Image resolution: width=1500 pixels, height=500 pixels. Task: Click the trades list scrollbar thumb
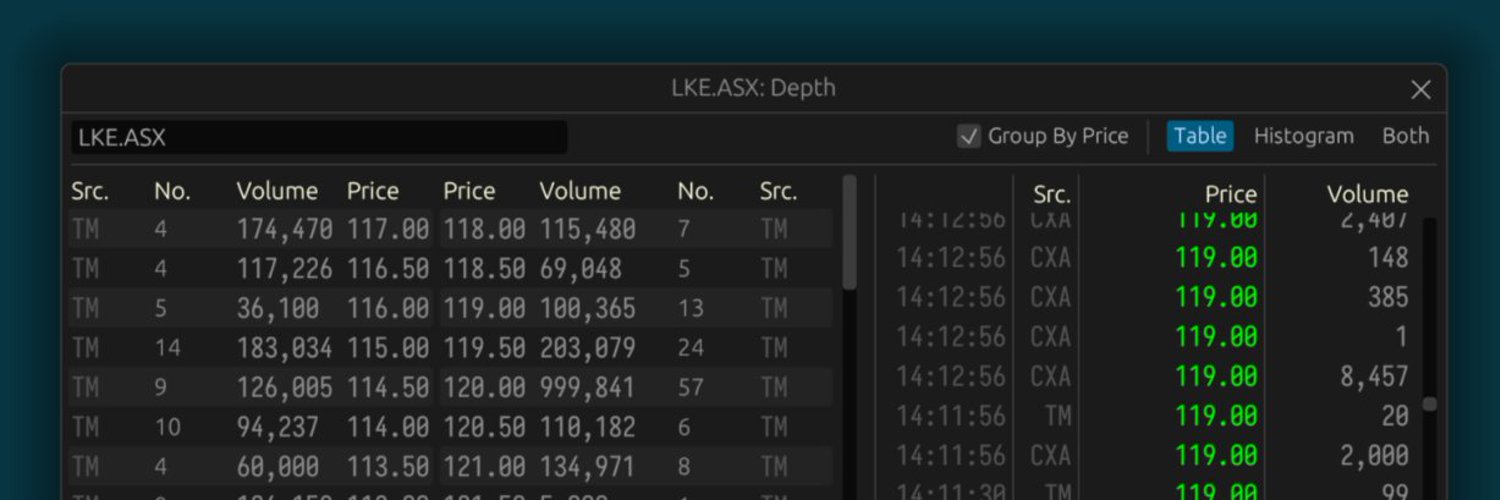tap(1430, 404)
